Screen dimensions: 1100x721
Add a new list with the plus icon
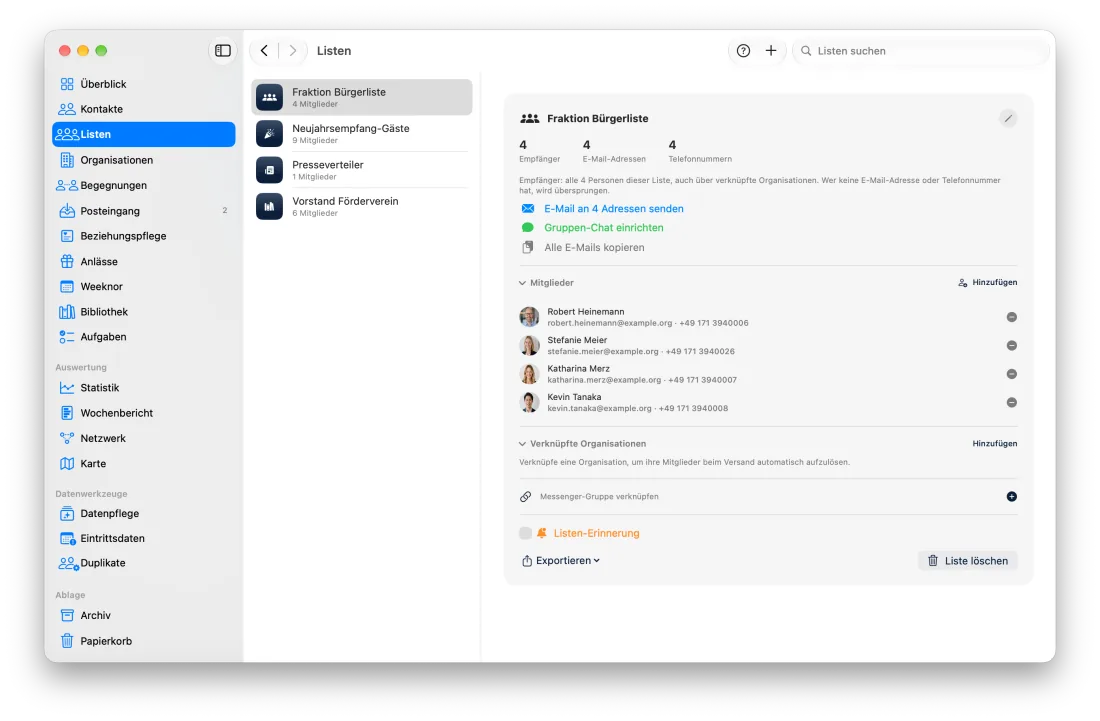(x=771, y=50)
